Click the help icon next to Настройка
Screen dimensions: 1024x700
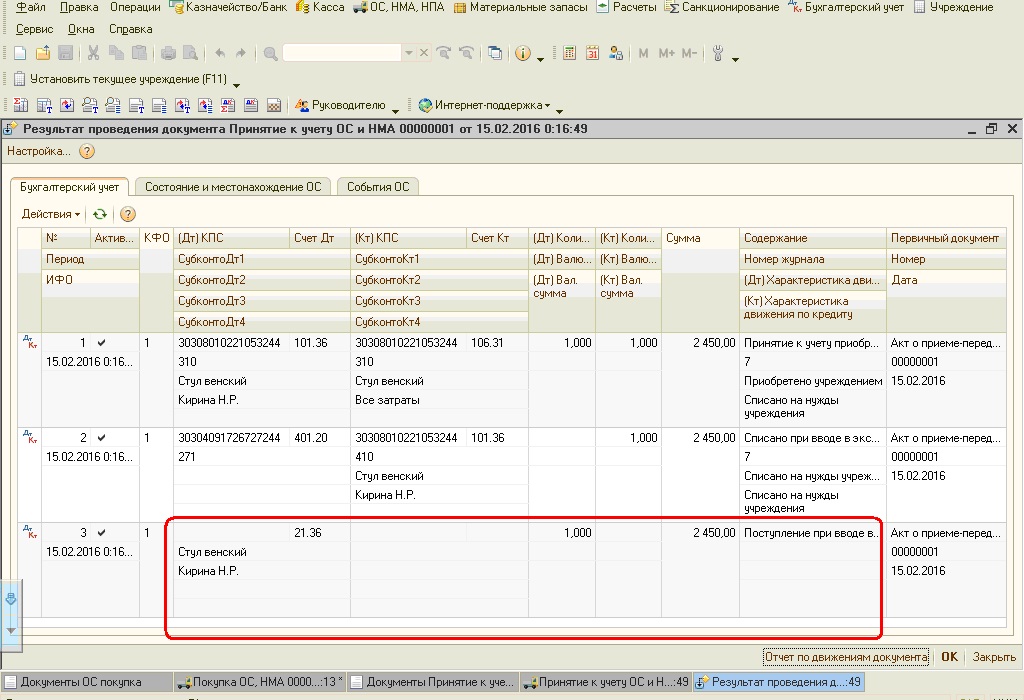tap(86, 152)
